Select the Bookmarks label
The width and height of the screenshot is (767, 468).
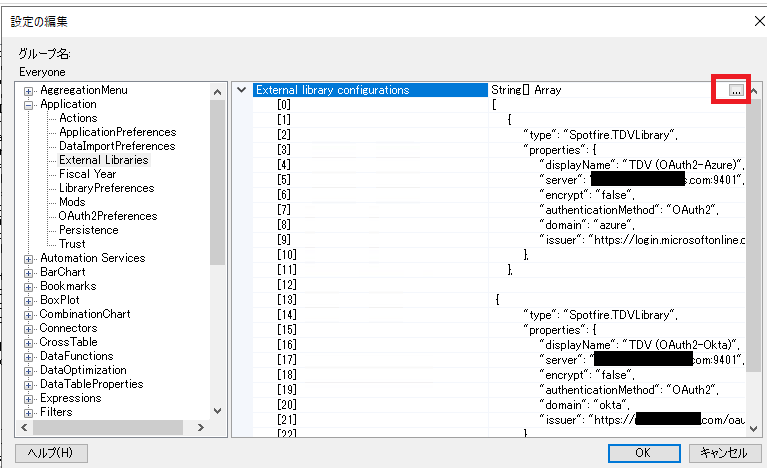click(68, 286)
